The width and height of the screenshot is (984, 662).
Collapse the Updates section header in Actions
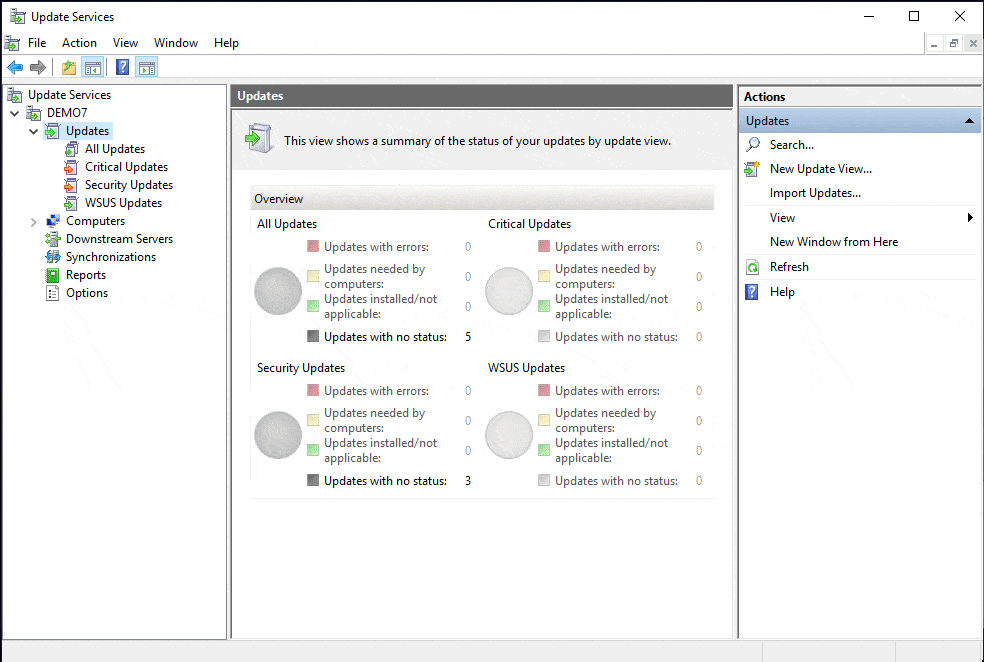[x=969, y=121]
